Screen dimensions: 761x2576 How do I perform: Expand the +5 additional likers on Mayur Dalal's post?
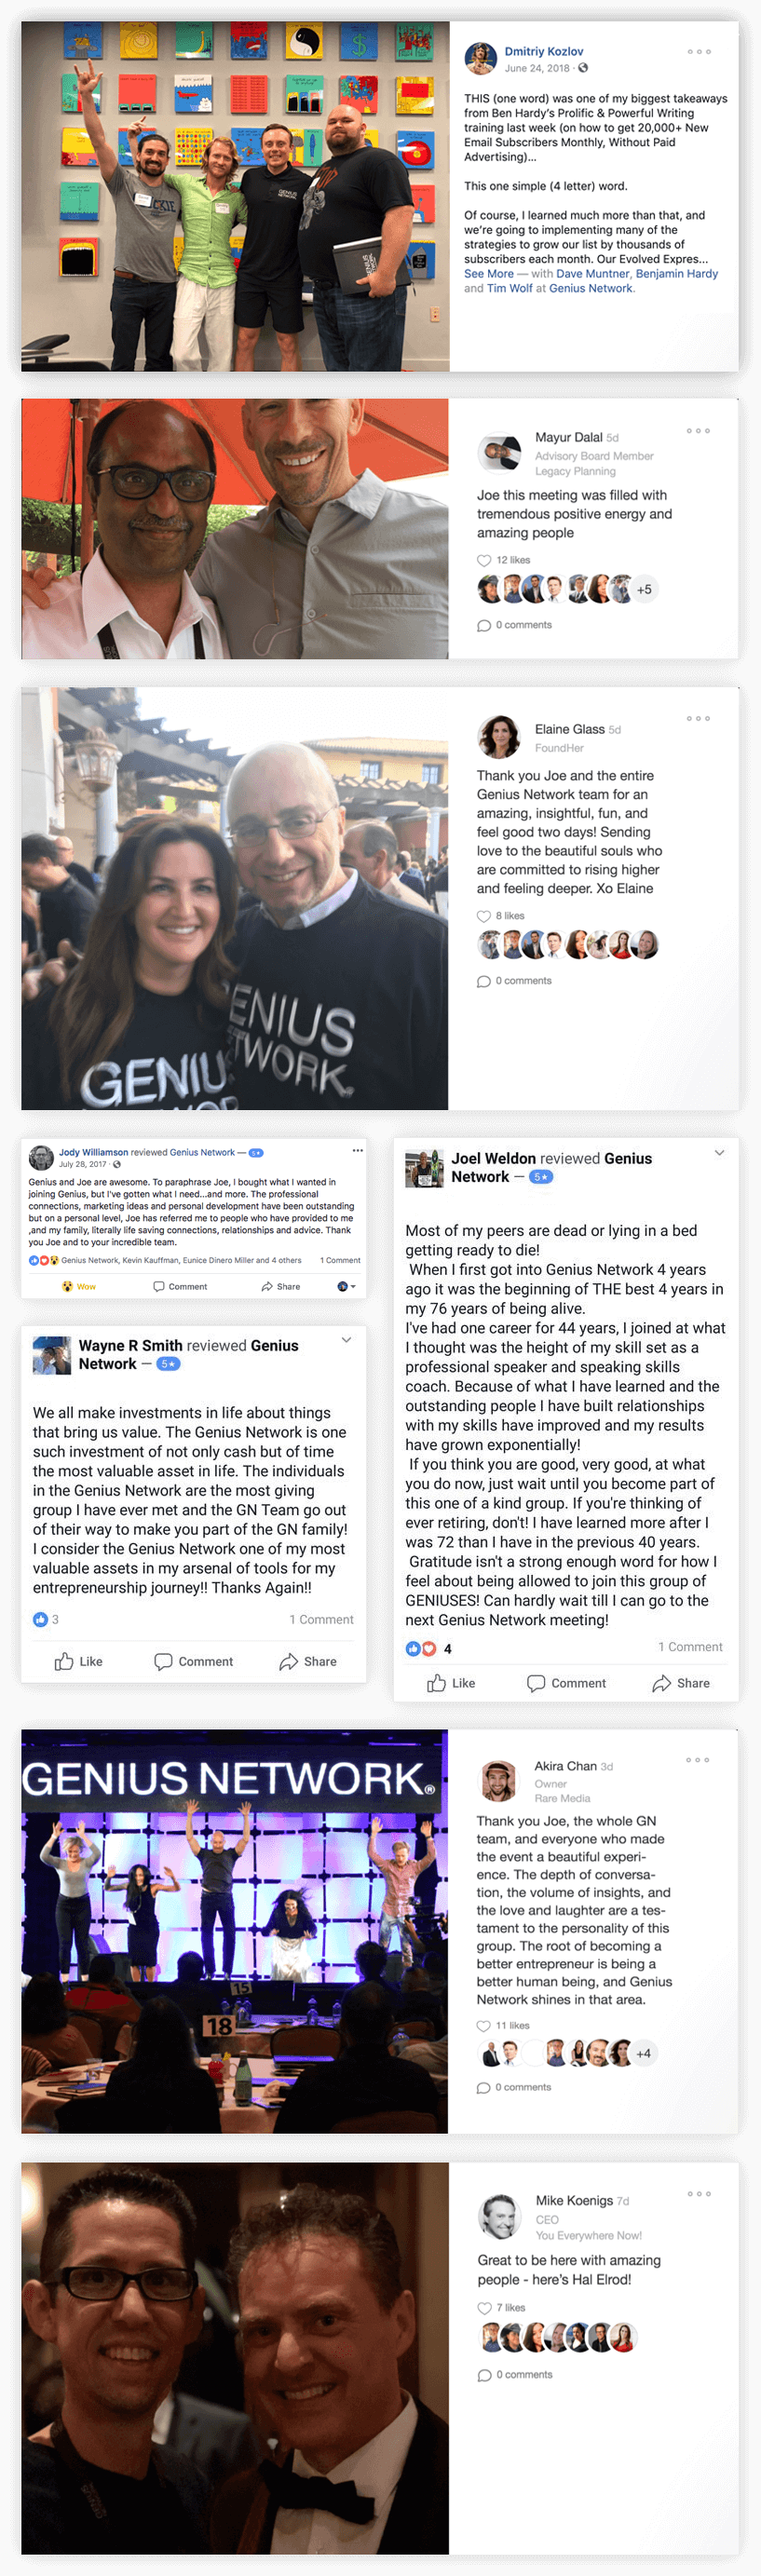click(644, 589)
